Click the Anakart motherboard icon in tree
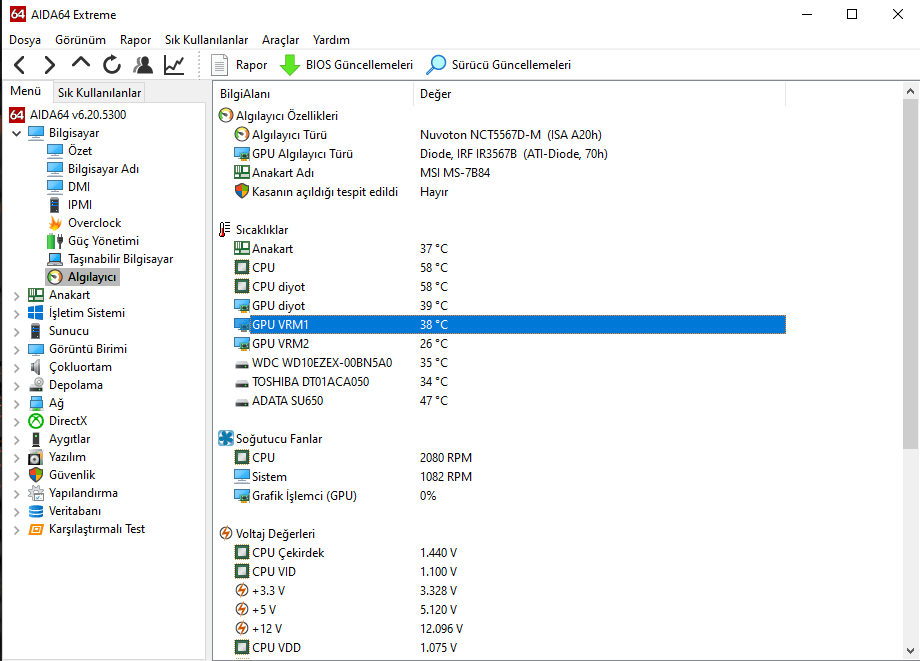920x661 pixels. point(36,295)
